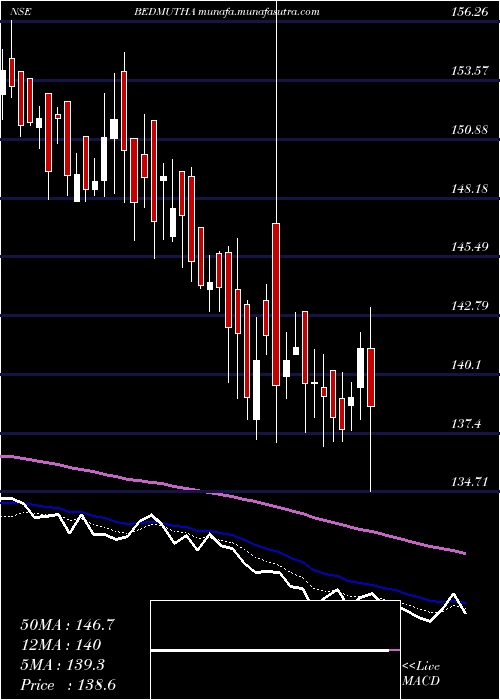The image size is (500, 700).
Task: Click the 150.88 price axis label
Action: pos(469,129)
